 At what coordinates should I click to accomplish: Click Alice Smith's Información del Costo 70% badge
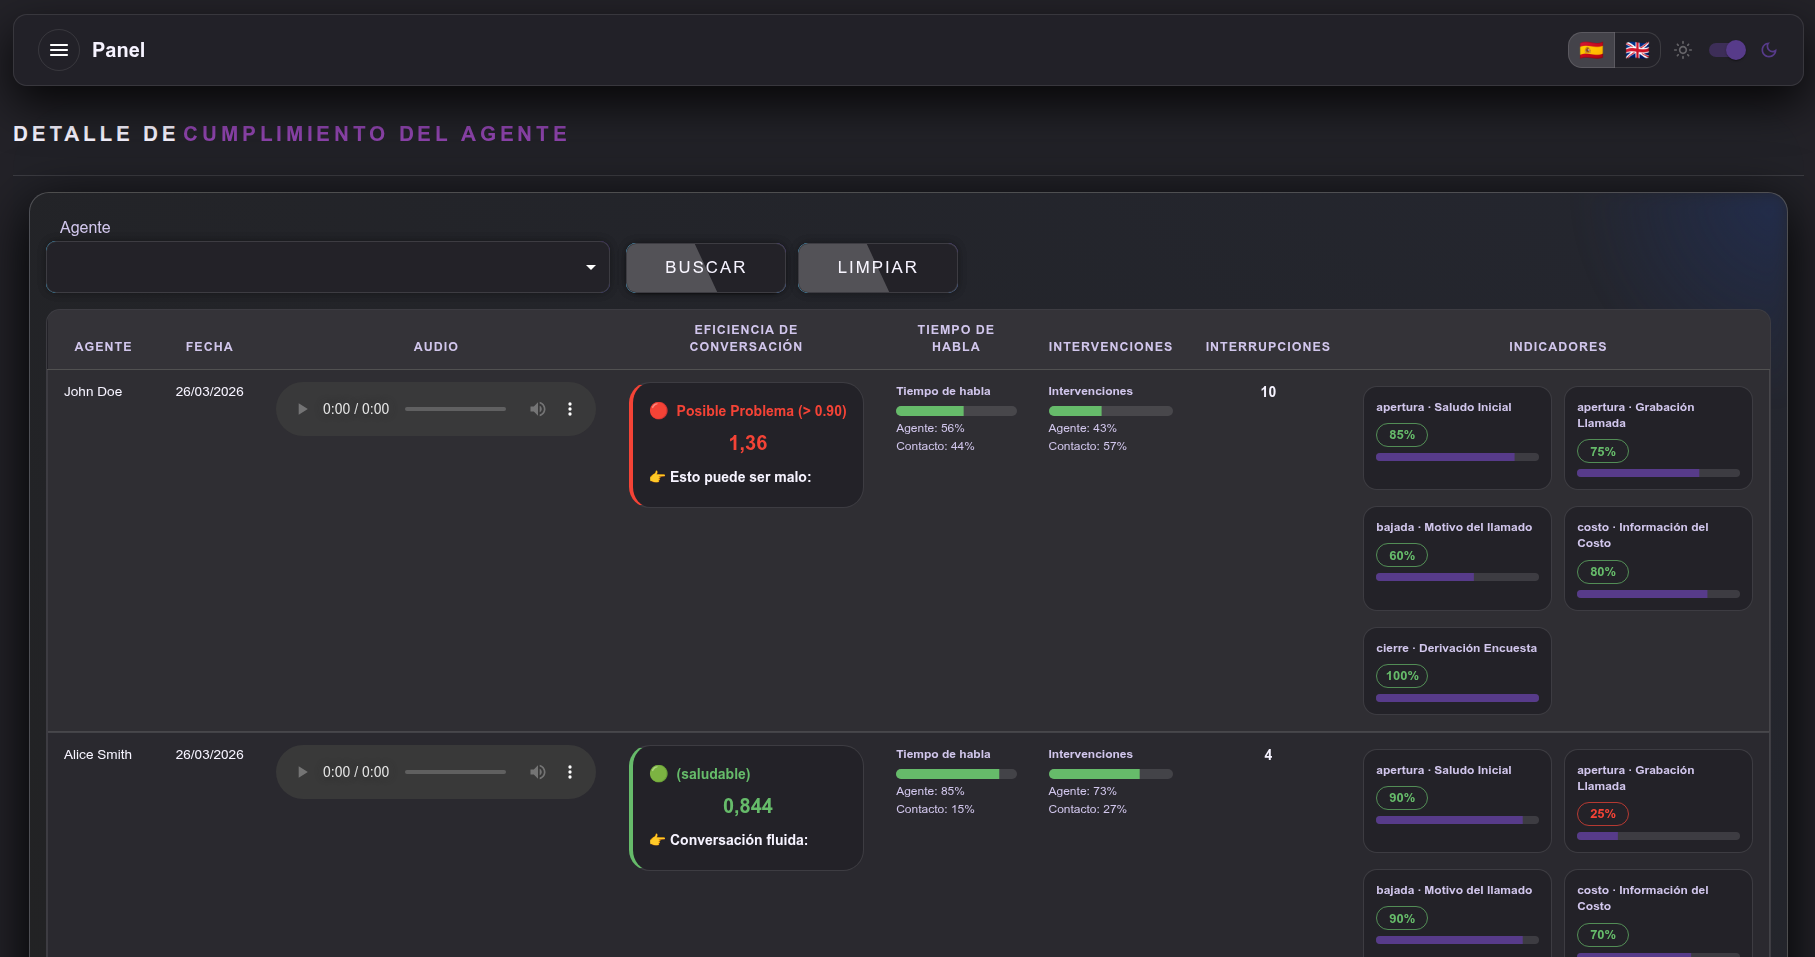pyautogui.click(x=1603, y=935)
